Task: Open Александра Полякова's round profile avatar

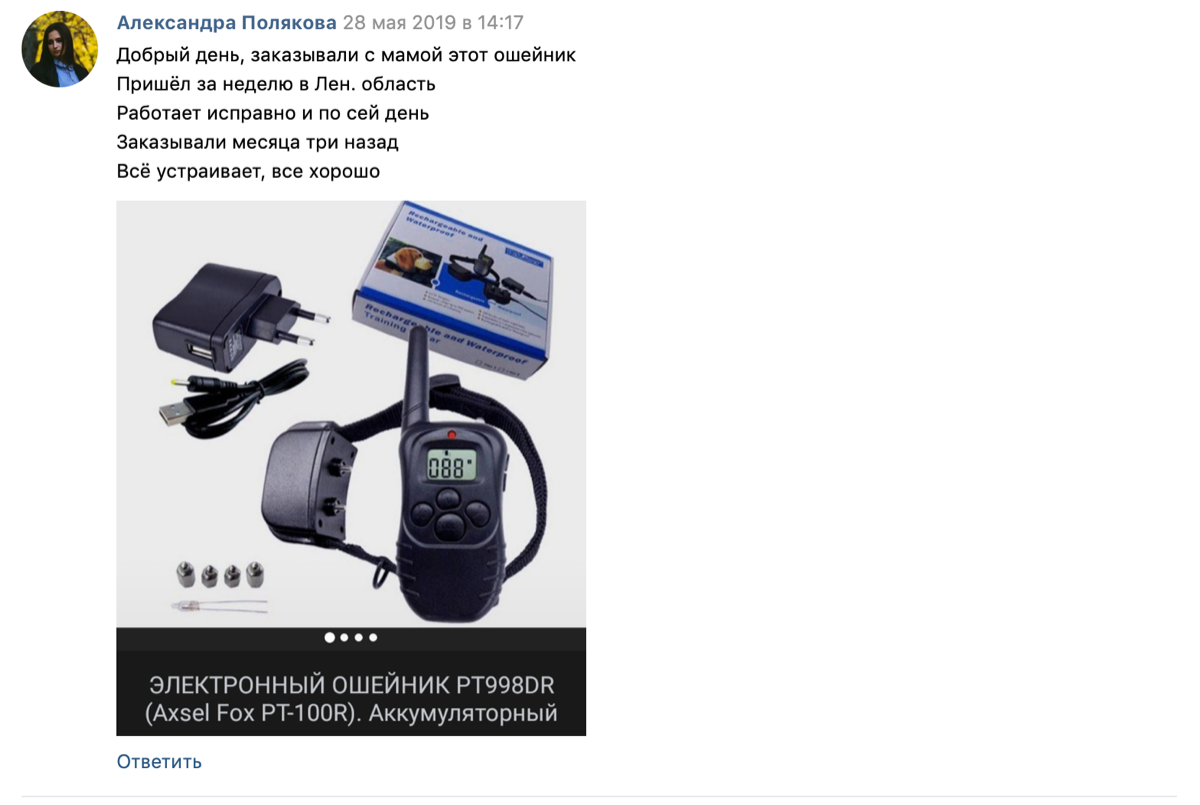Action: point(59,49)
